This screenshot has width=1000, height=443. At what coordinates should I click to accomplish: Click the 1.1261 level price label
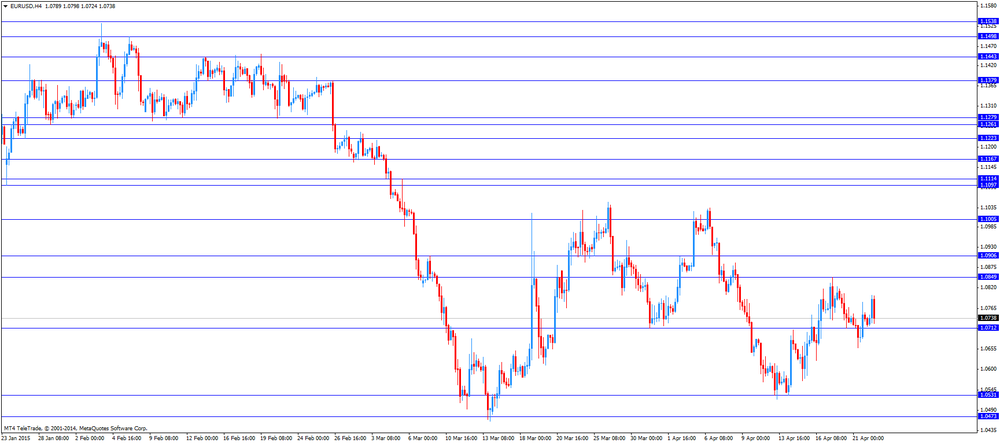click(x=988, y=124)
